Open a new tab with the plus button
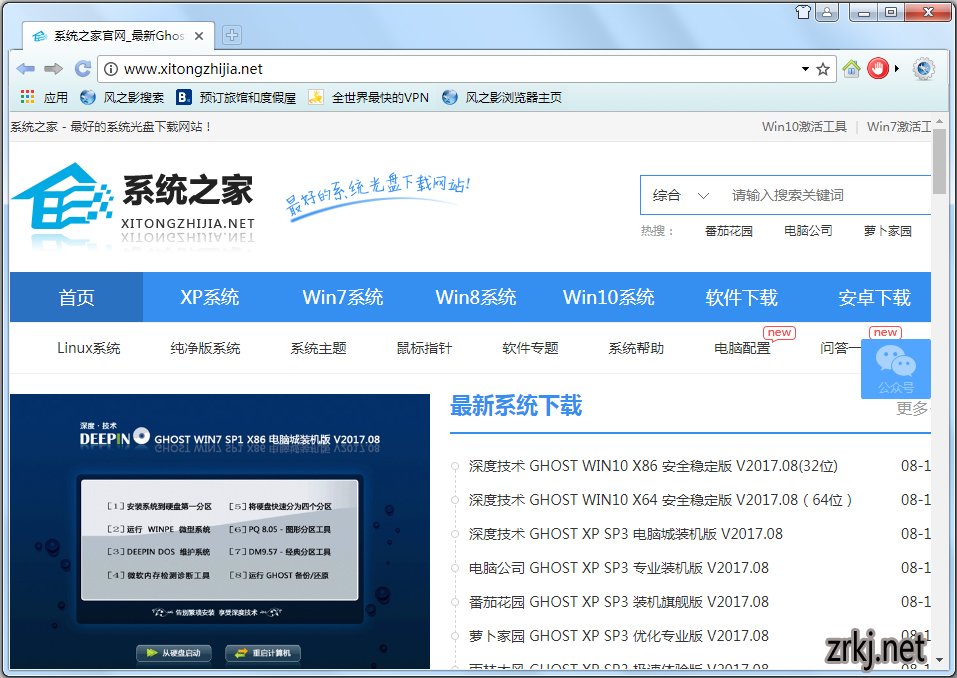This screenshot has height=678, width=957. click(x=231, y=35)
